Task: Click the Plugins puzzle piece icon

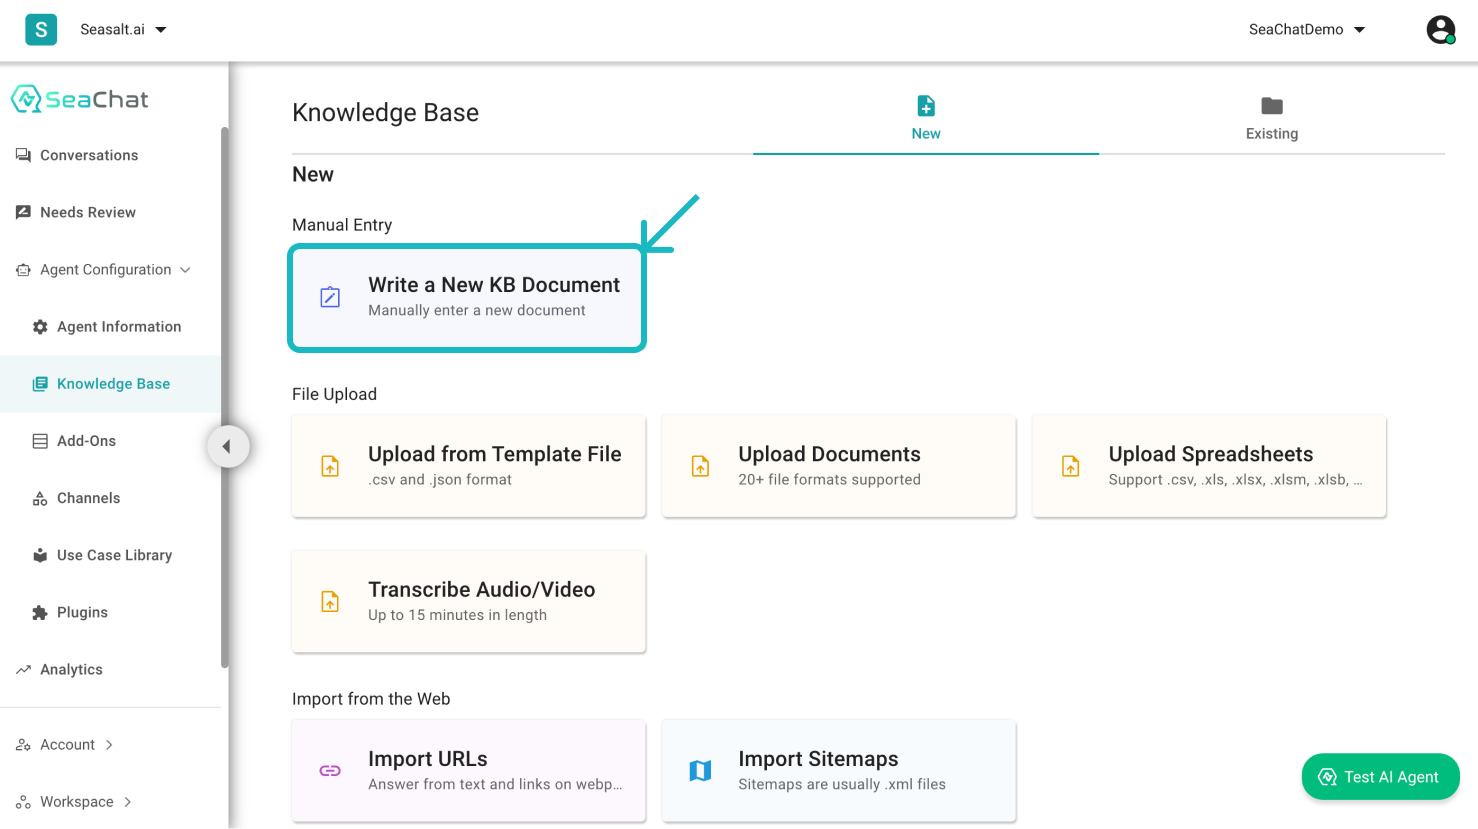Action: click(x=40, y=612)
